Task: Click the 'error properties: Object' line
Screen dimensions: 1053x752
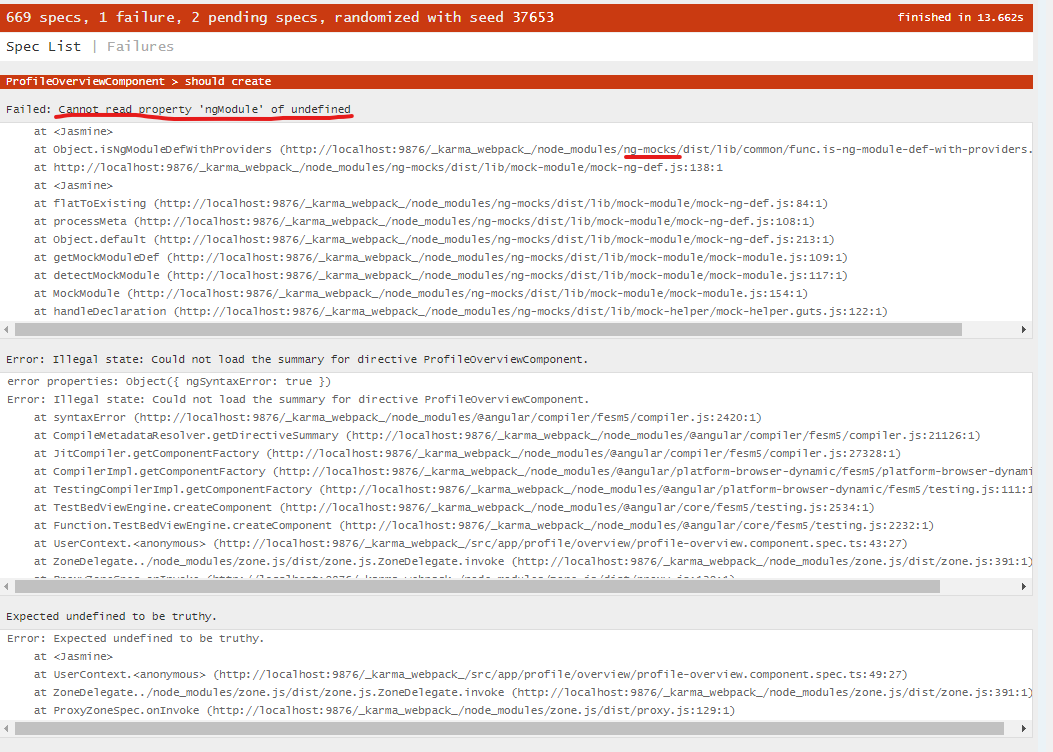Action: coord(169,381)
